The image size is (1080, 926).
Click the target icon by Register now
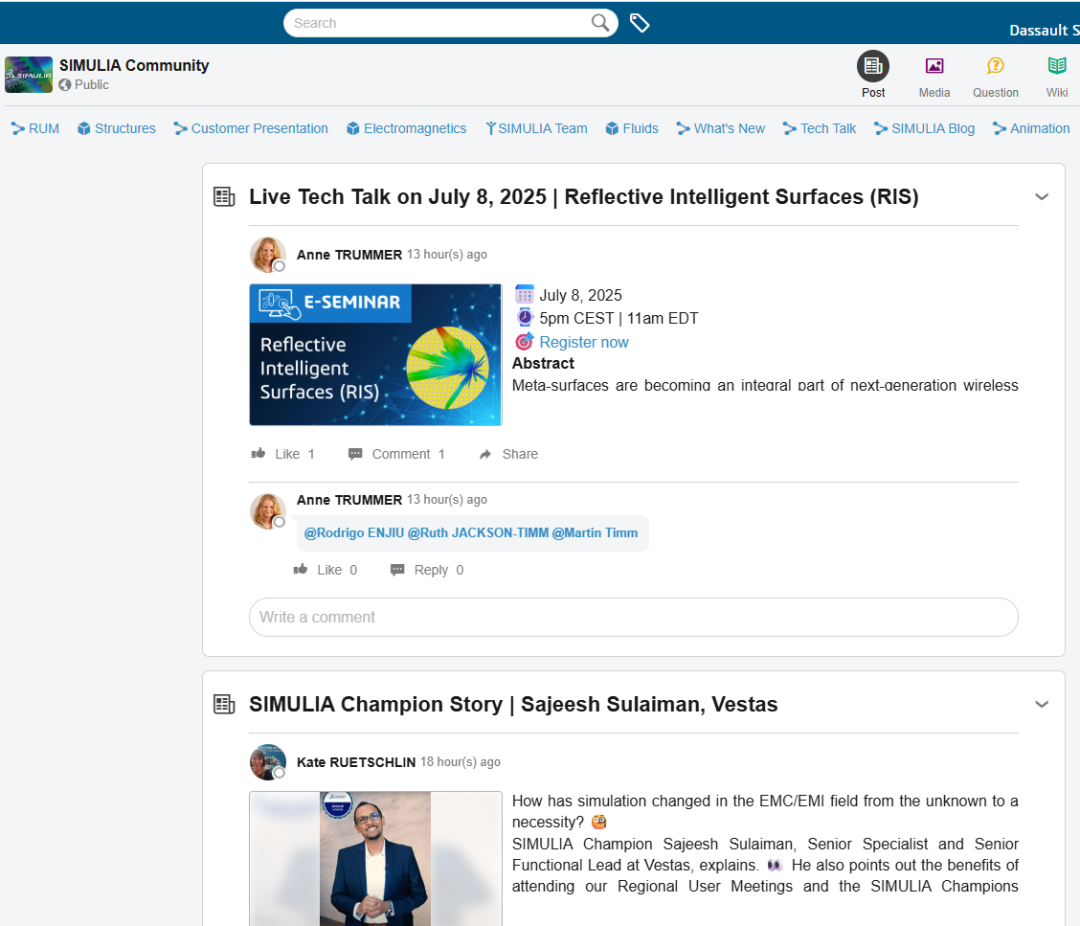524,341
